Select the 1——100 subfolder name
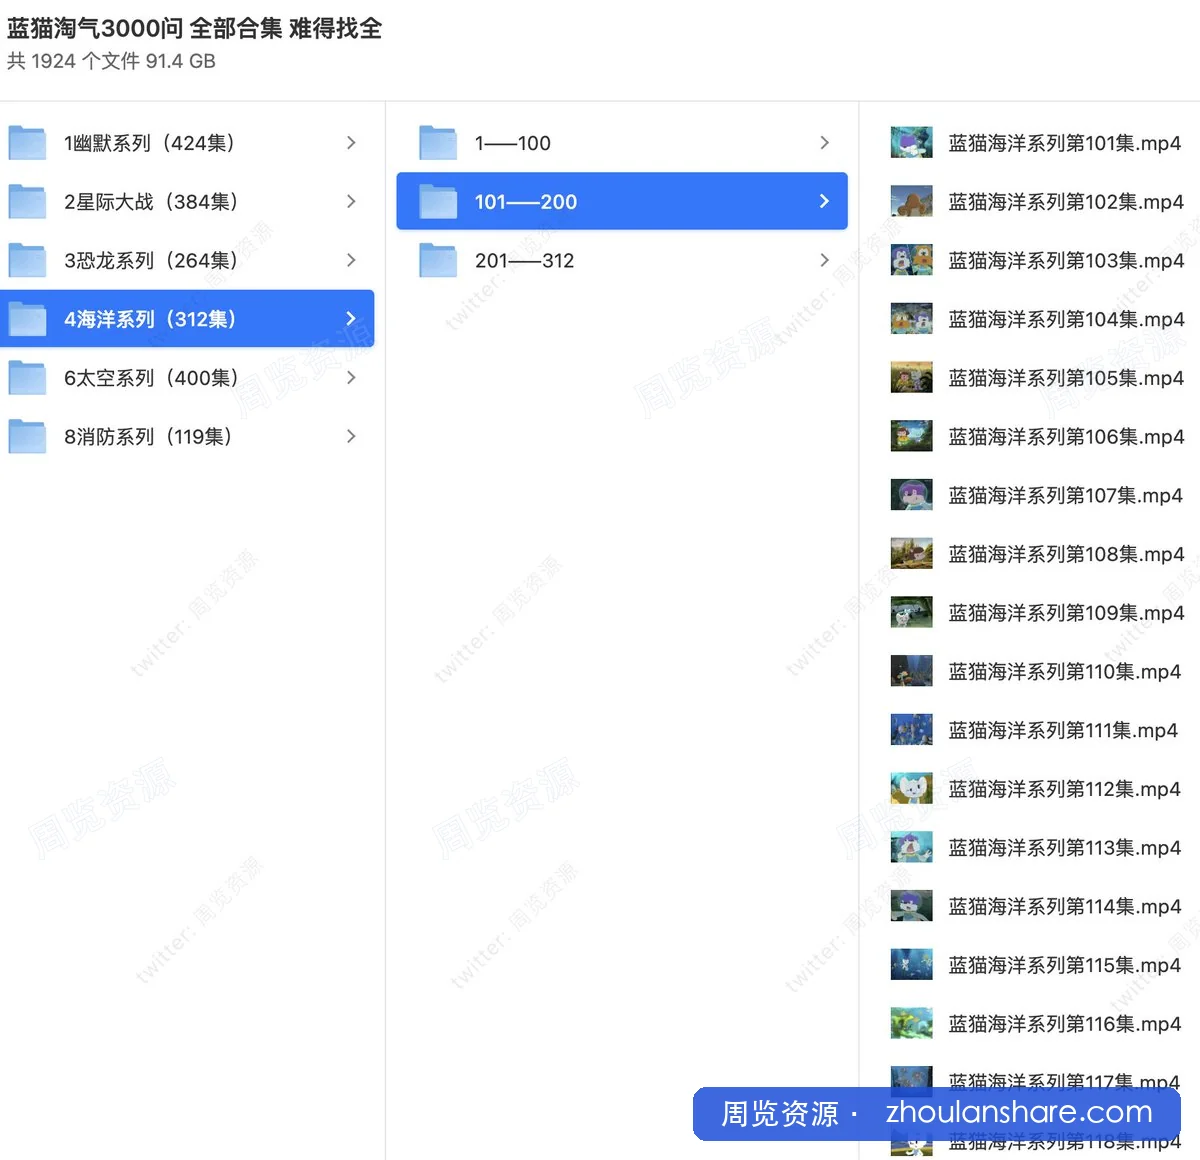 pyautogui.click(x=513, y=143)
